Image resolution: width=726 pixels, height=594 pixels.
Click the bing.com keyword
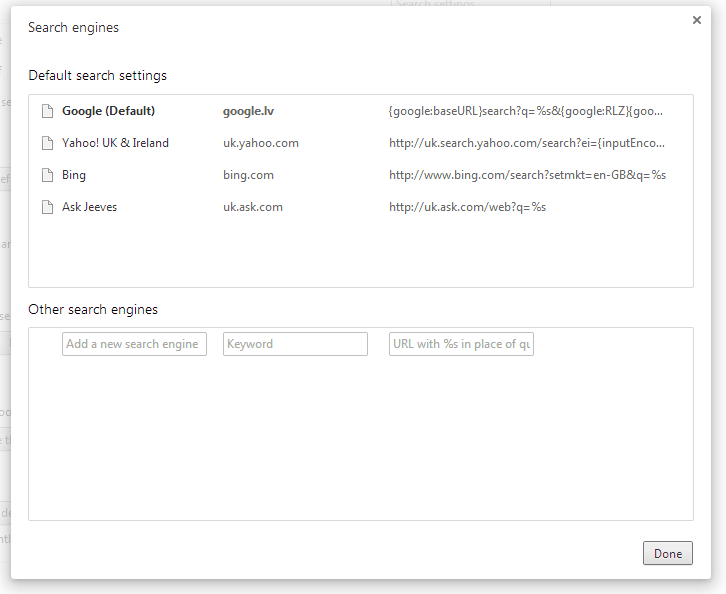click(x=248, y=175)
